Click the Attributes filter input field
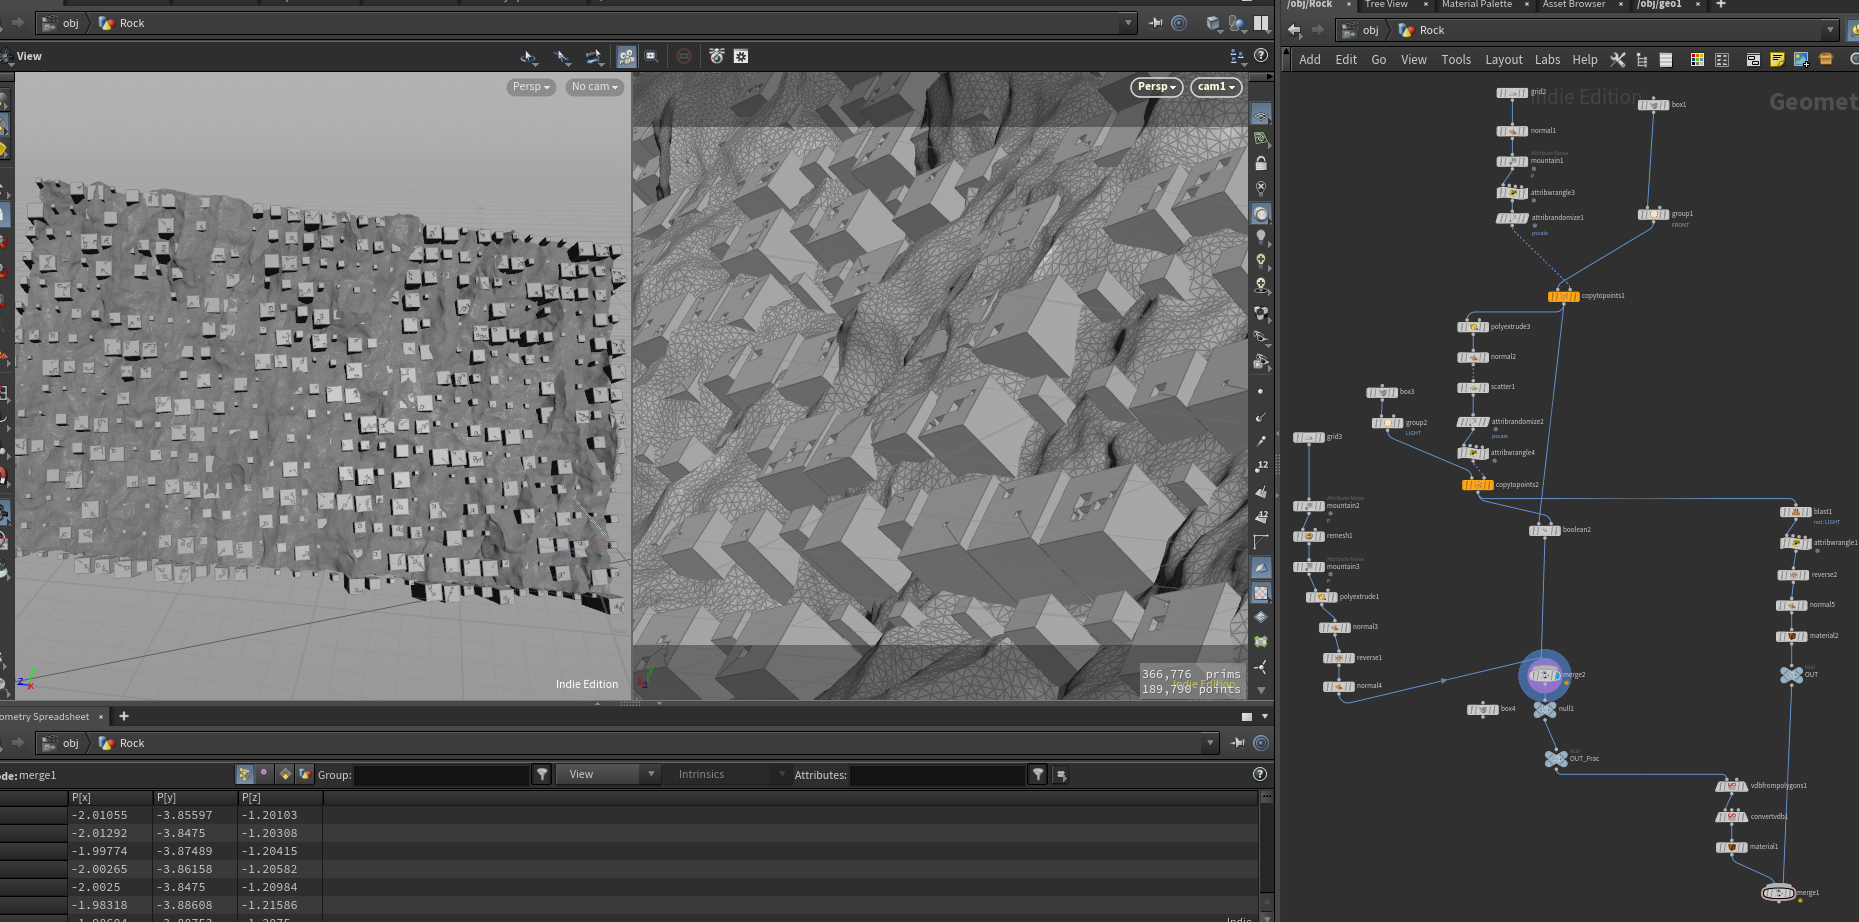Screen dimensions: 1859x922 (937, 774)
